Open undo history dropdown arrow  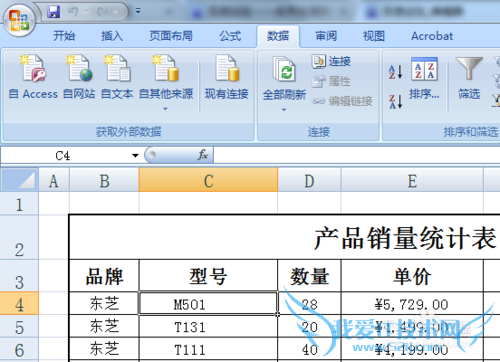(x=87, y=12)
